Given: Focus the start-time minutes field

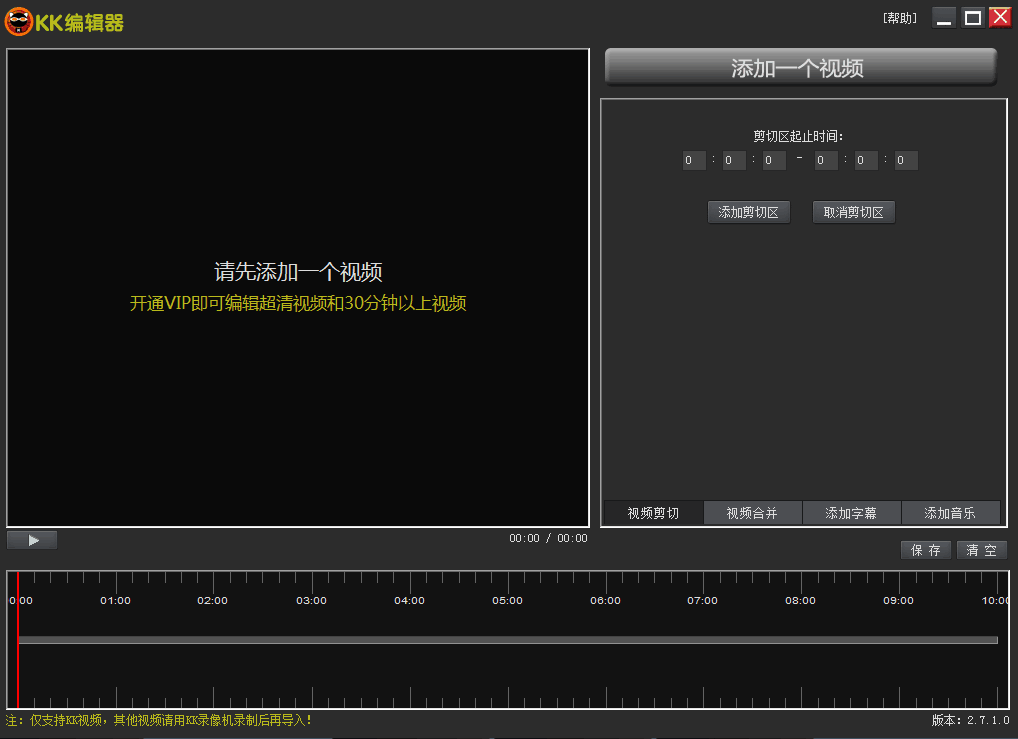Looking at the screenshot, I should pyautogui.click(x=734, y=160).
